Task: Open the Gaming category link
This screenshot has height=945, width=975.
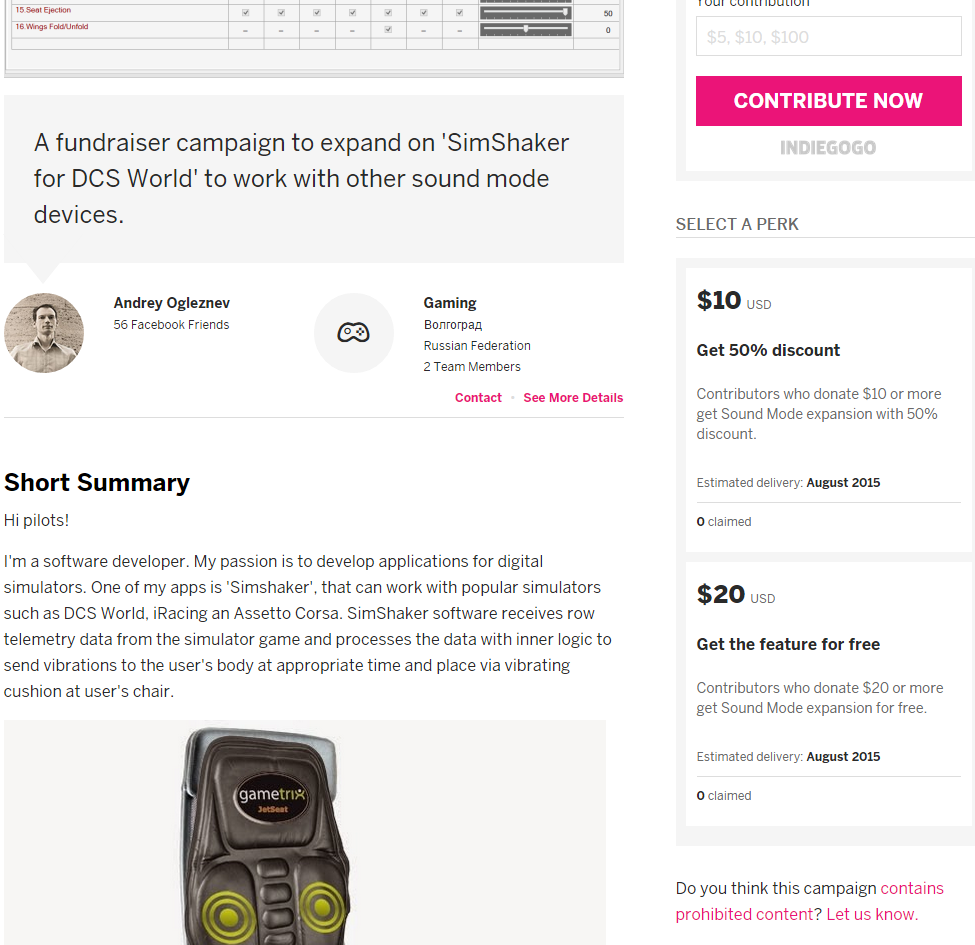Action: point(450,303)
